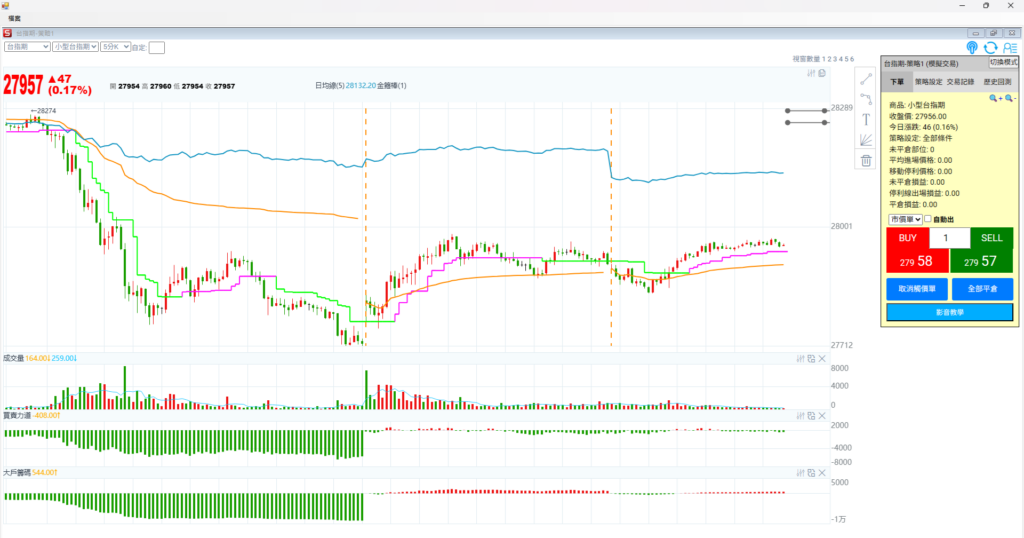Open the 5分K timeframe dropdown
1024x538 pixels.
tap(114, 46)
